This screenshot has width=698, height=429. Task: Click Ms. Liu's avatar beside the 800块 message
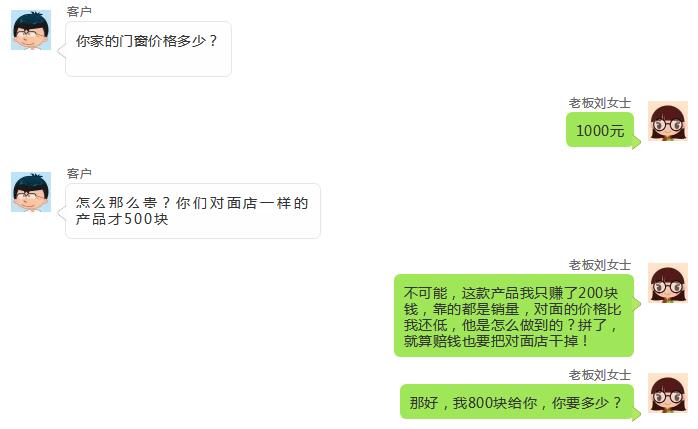(x=667, y=393)
